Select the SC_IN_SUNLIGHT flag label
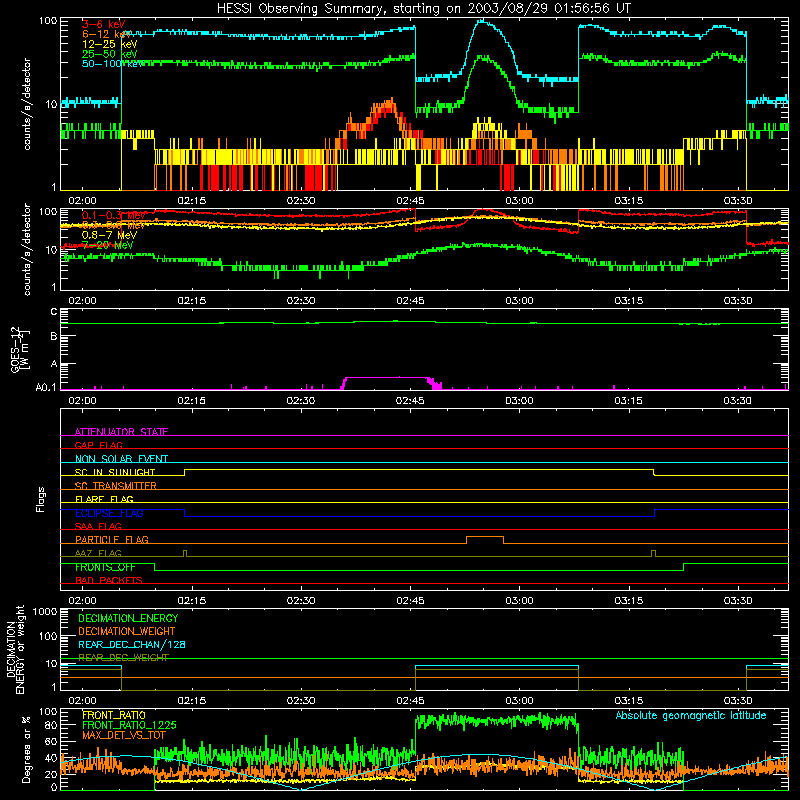Screen dimensions: 800x800 click(115, 472)
